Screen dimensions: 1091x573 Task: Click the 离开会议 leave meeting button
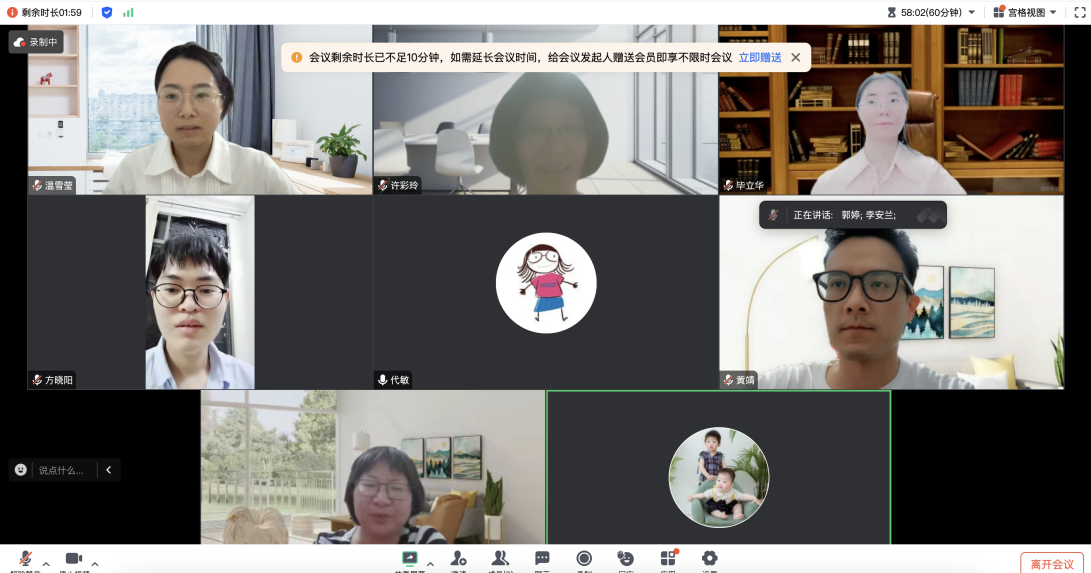pyautogui.click(x=1051, y=563)
